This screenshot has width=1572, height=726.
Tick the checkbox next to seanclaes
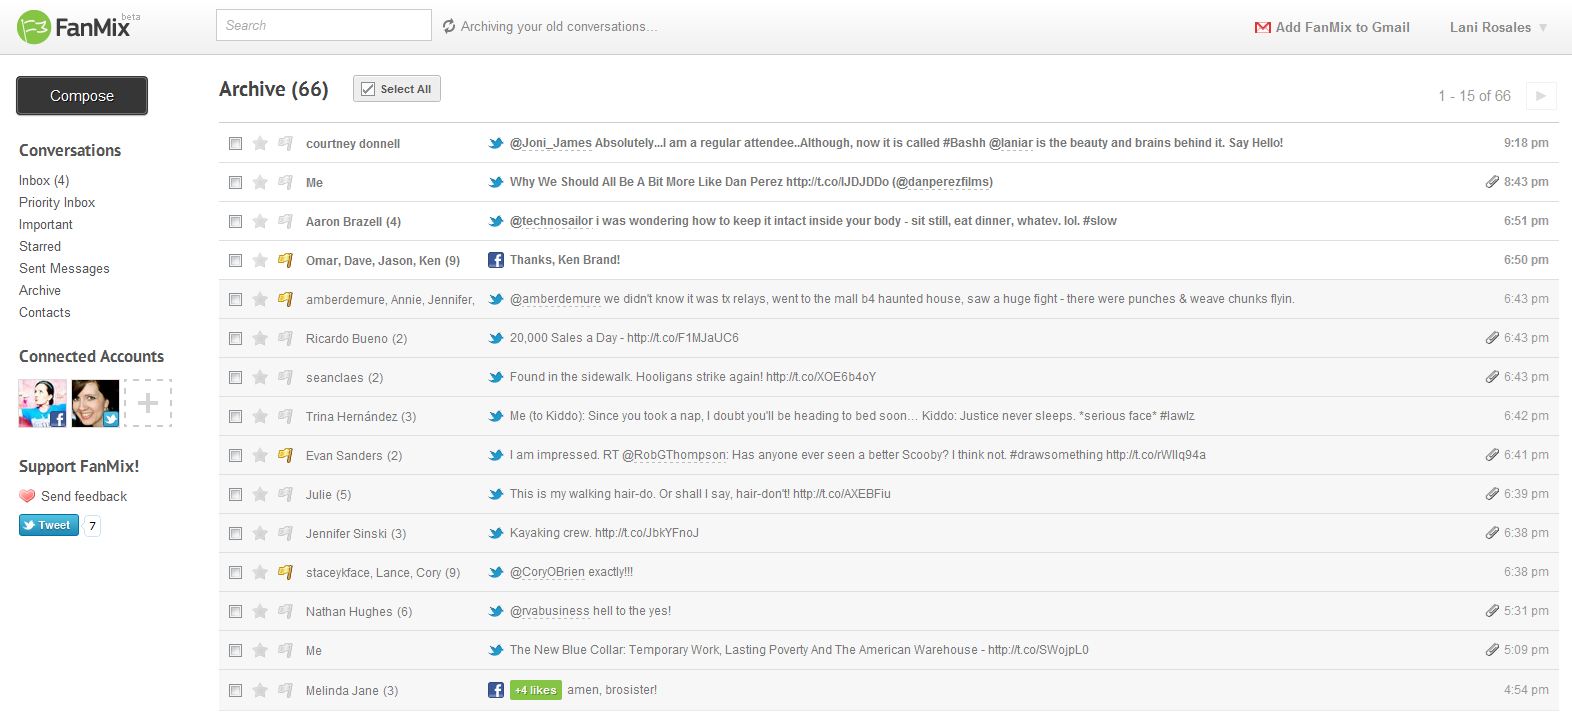(x=235, y=377)
